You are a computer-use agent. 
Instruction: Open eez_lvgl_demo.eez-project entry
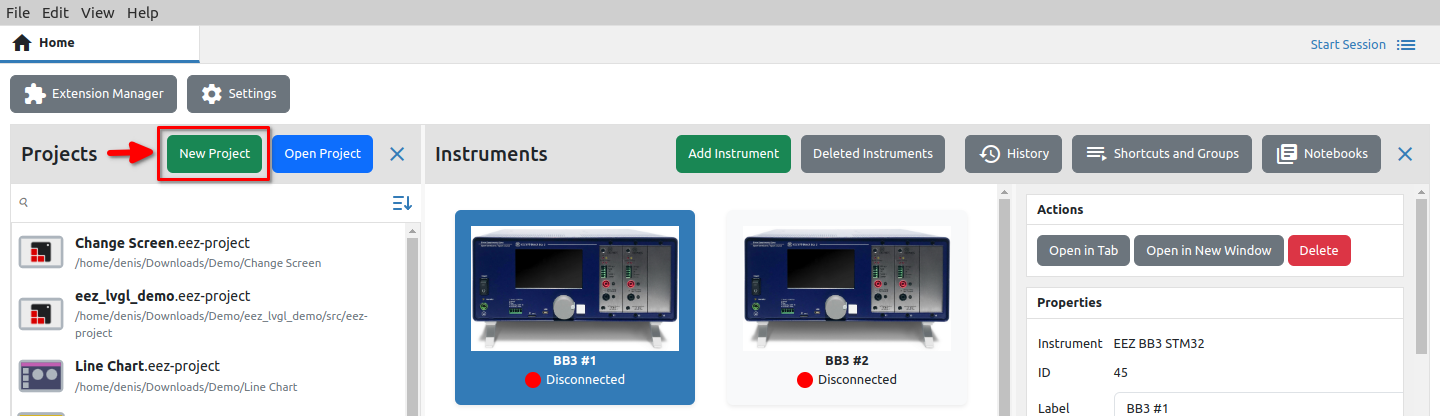click(208, 314)
